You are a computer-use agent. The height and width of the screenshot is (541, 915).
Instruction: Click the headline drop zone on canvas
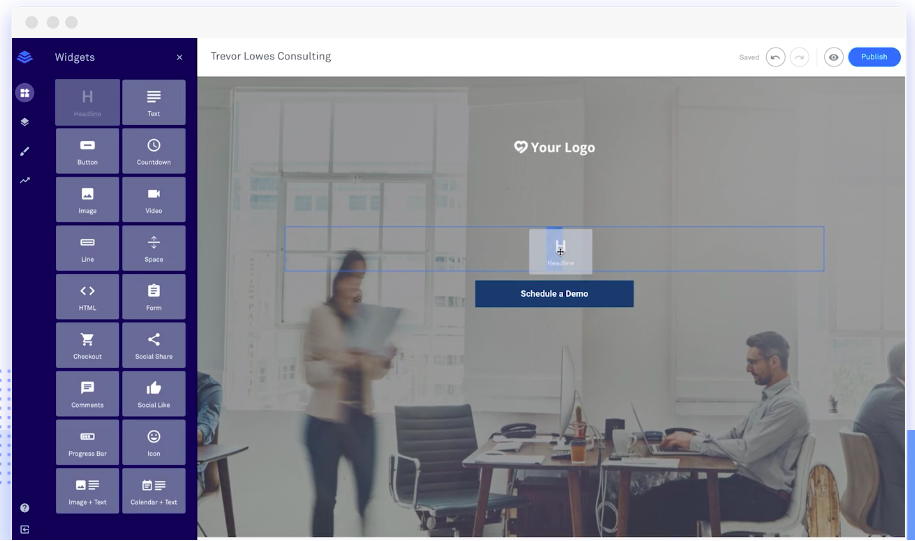(554, 249)
